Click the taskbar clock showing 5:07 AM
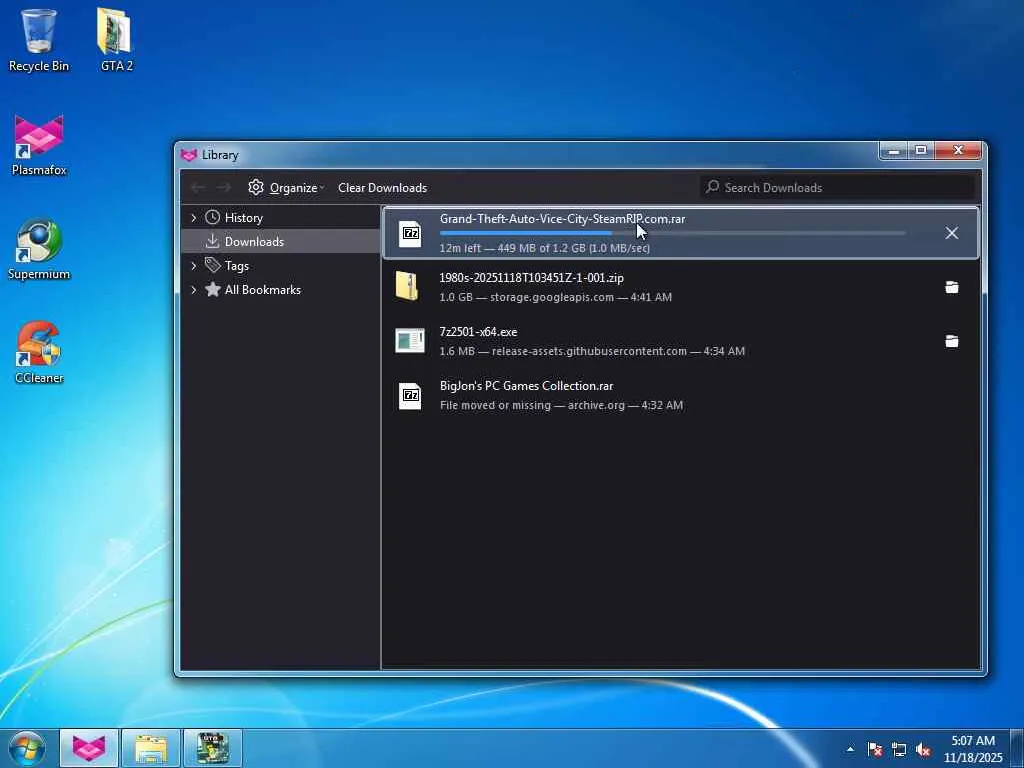Viewport: 1024px width, 768px height. click(x=973, y=749)
